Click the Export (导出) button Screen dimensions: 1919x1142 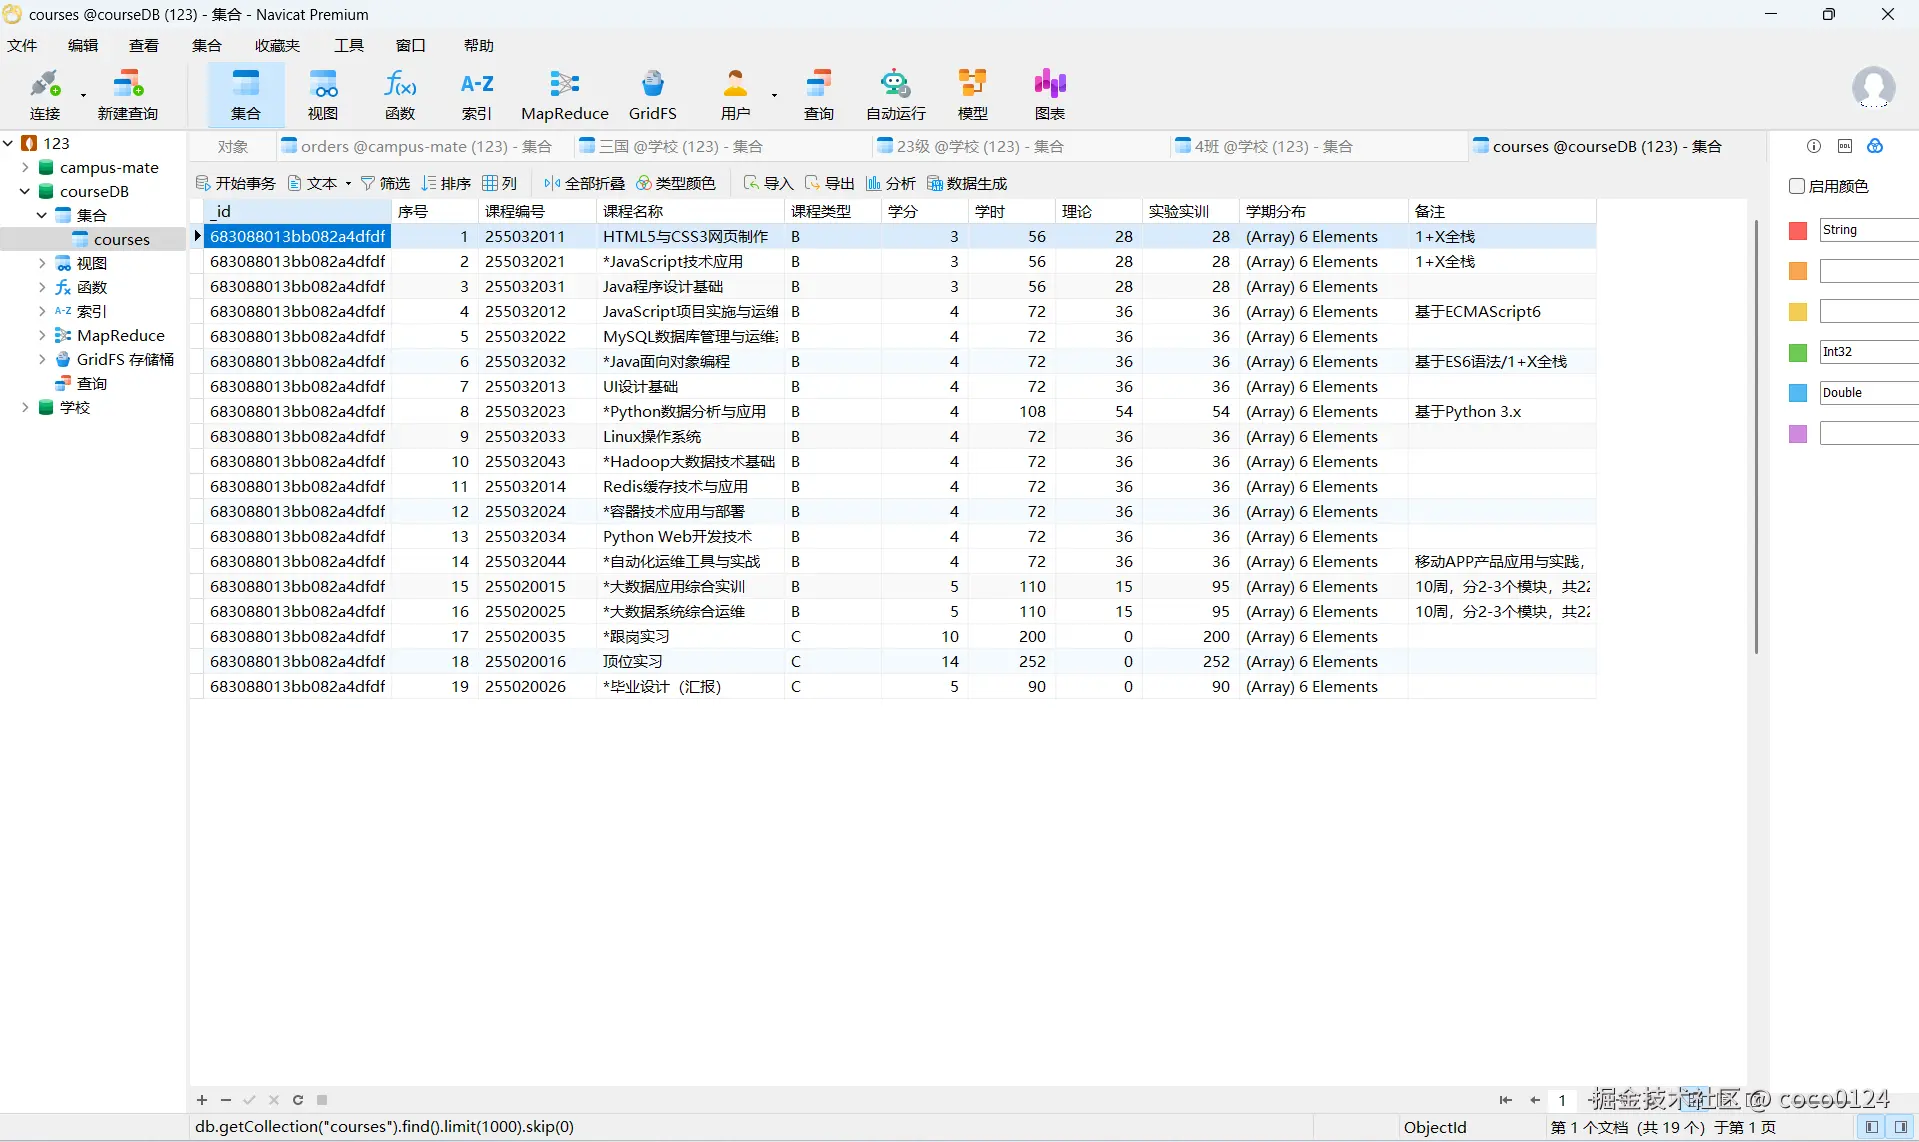[829, 183]
